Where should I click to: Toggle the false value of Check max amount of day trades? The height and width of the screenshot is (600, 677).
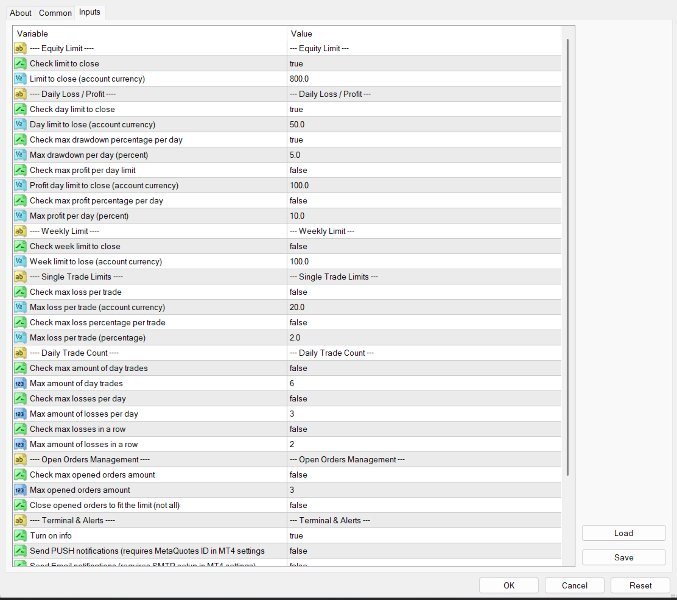[298, 368]
